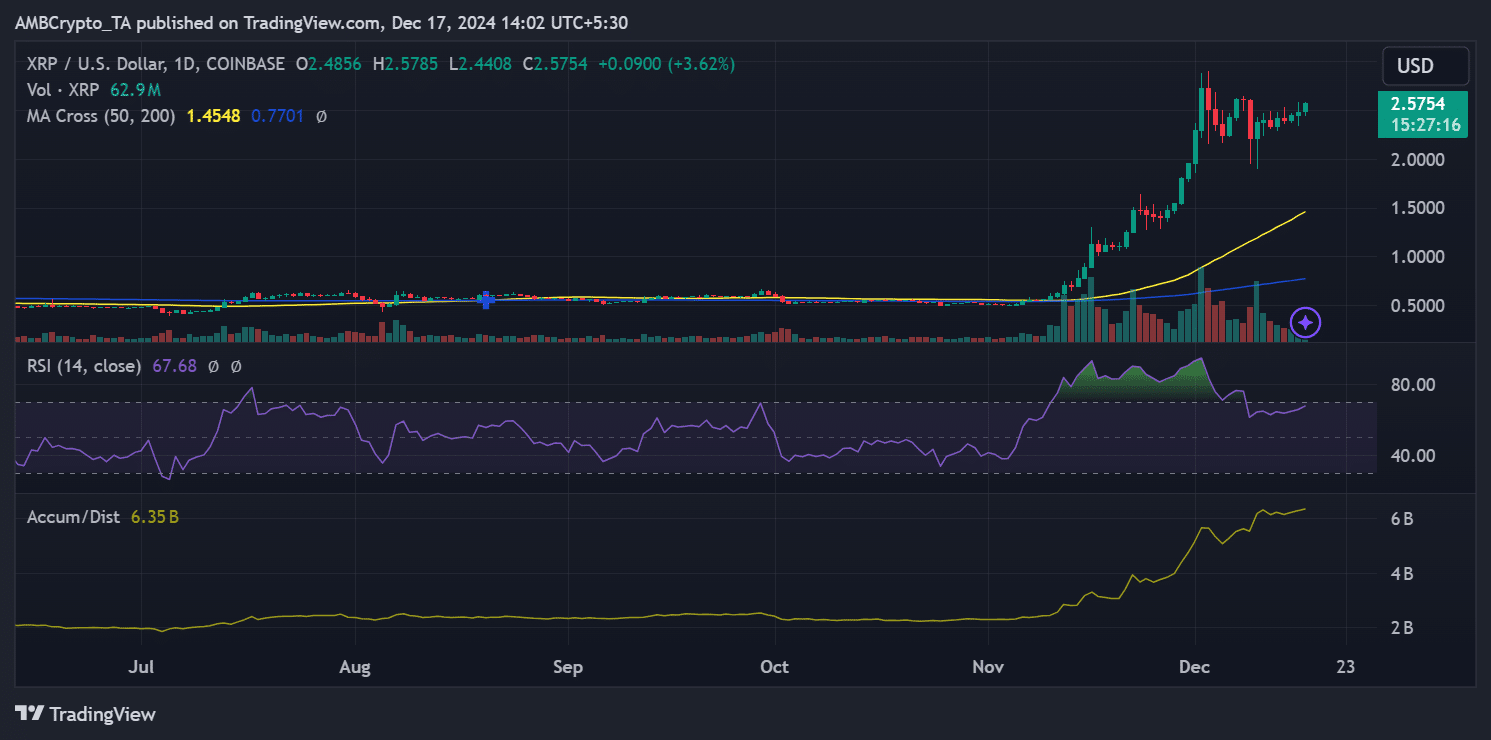Click the RSI 40.00 axis label
1491x740 pixels.
[1412, 456]
